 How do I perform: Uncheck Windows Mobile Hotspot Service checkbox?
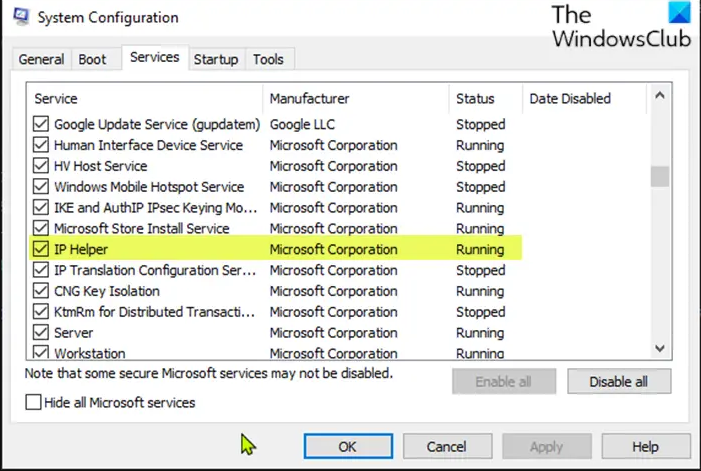pyautogui.click(x=40, y=187)
